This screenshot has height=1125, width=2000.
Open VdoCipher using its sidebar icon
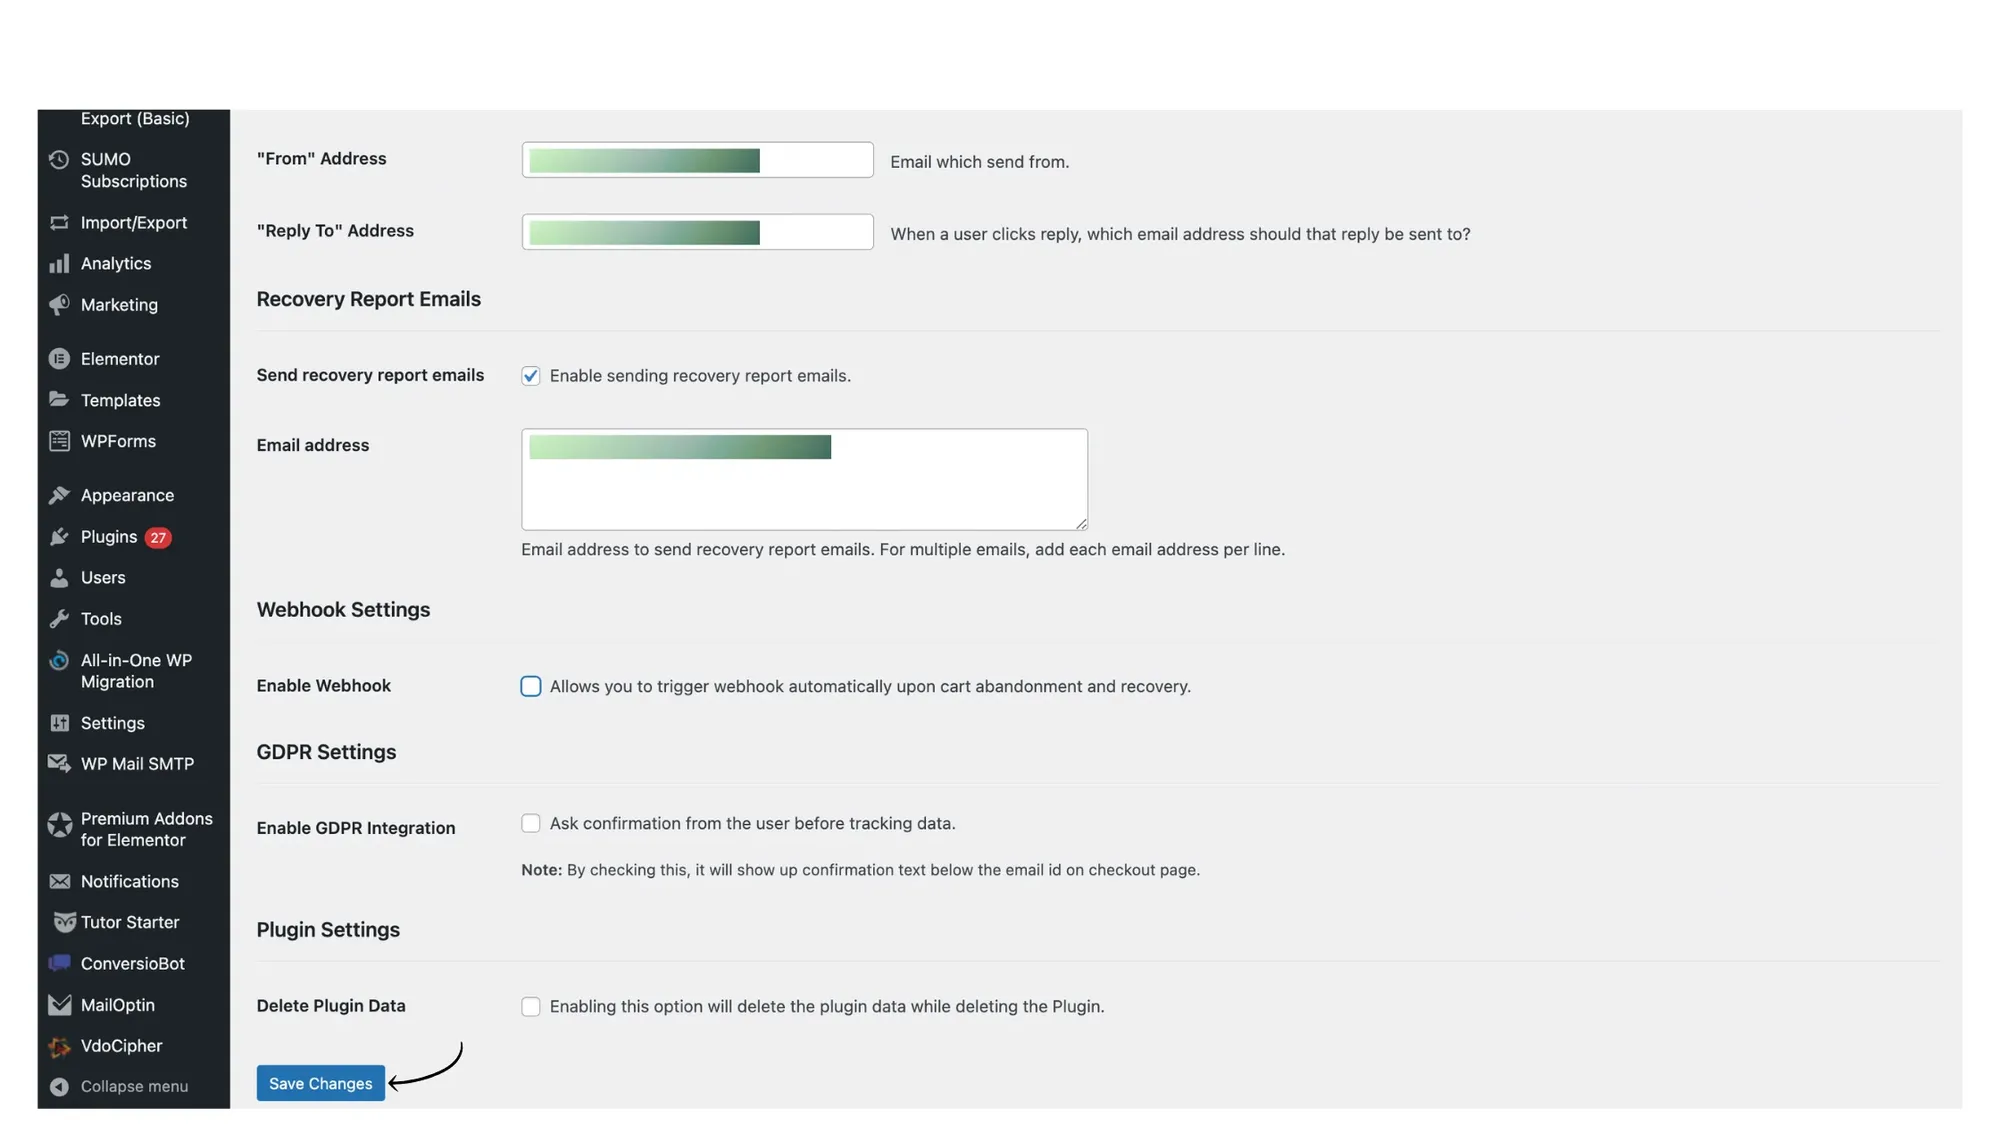click(59, 1046)
